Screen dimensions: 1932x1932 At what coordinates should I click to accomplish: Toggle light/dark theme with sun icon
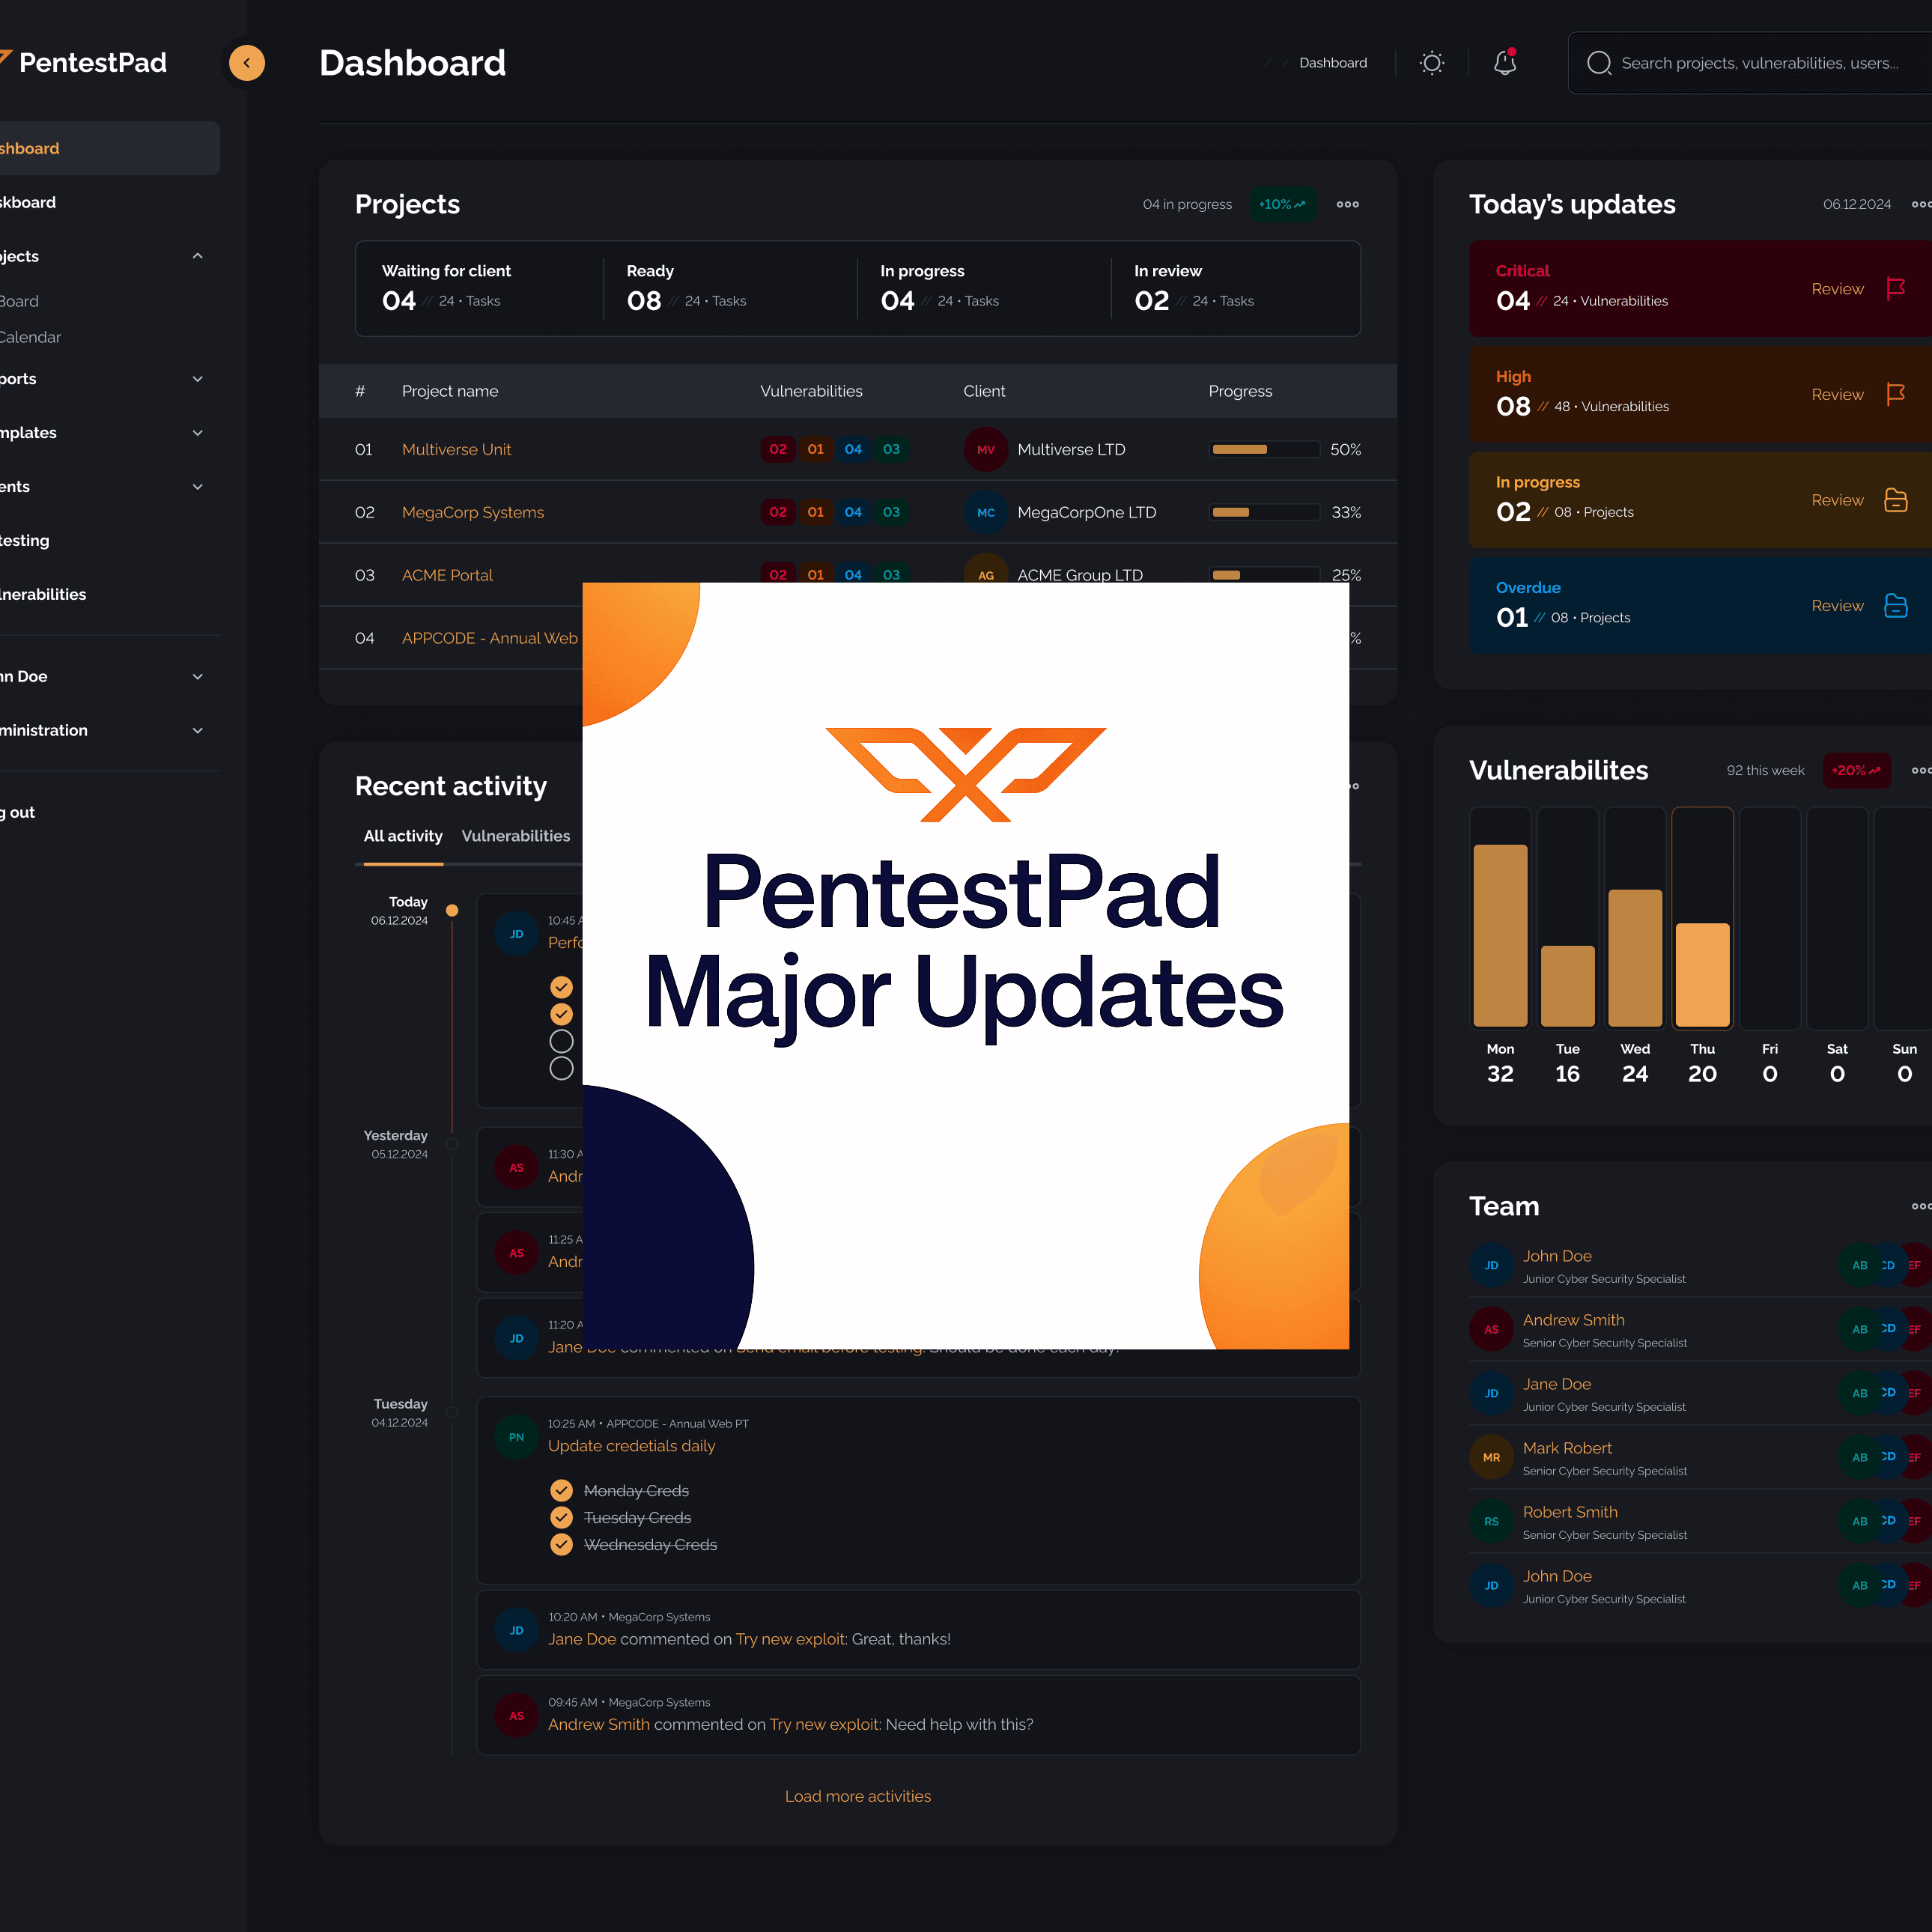pos(1432,62)
